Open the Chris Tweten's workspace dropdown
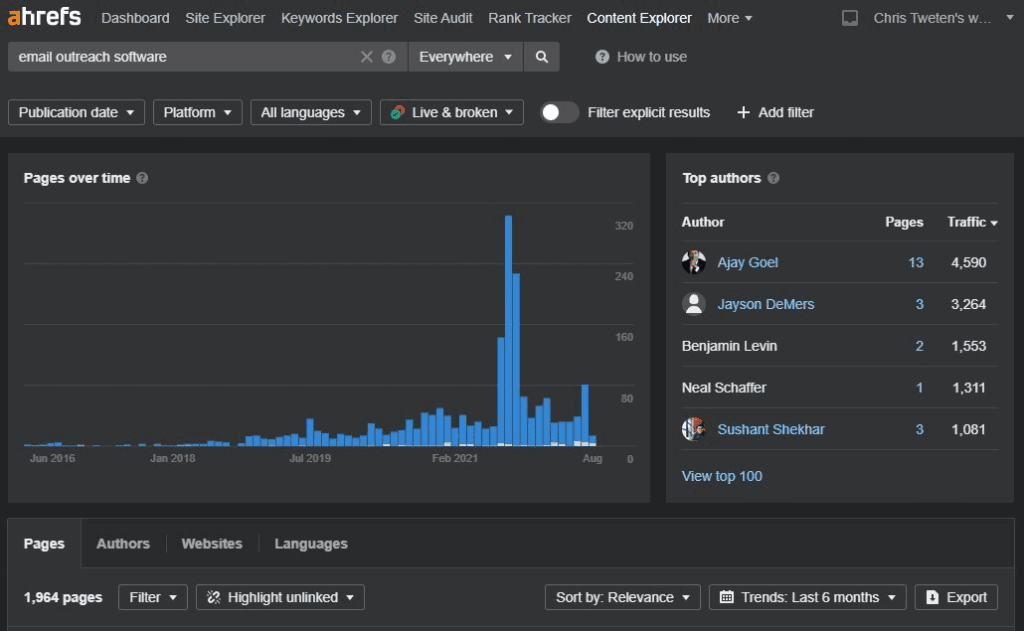Image resolution: width=1024 pixels, height=631 pixels. (943, 18)
